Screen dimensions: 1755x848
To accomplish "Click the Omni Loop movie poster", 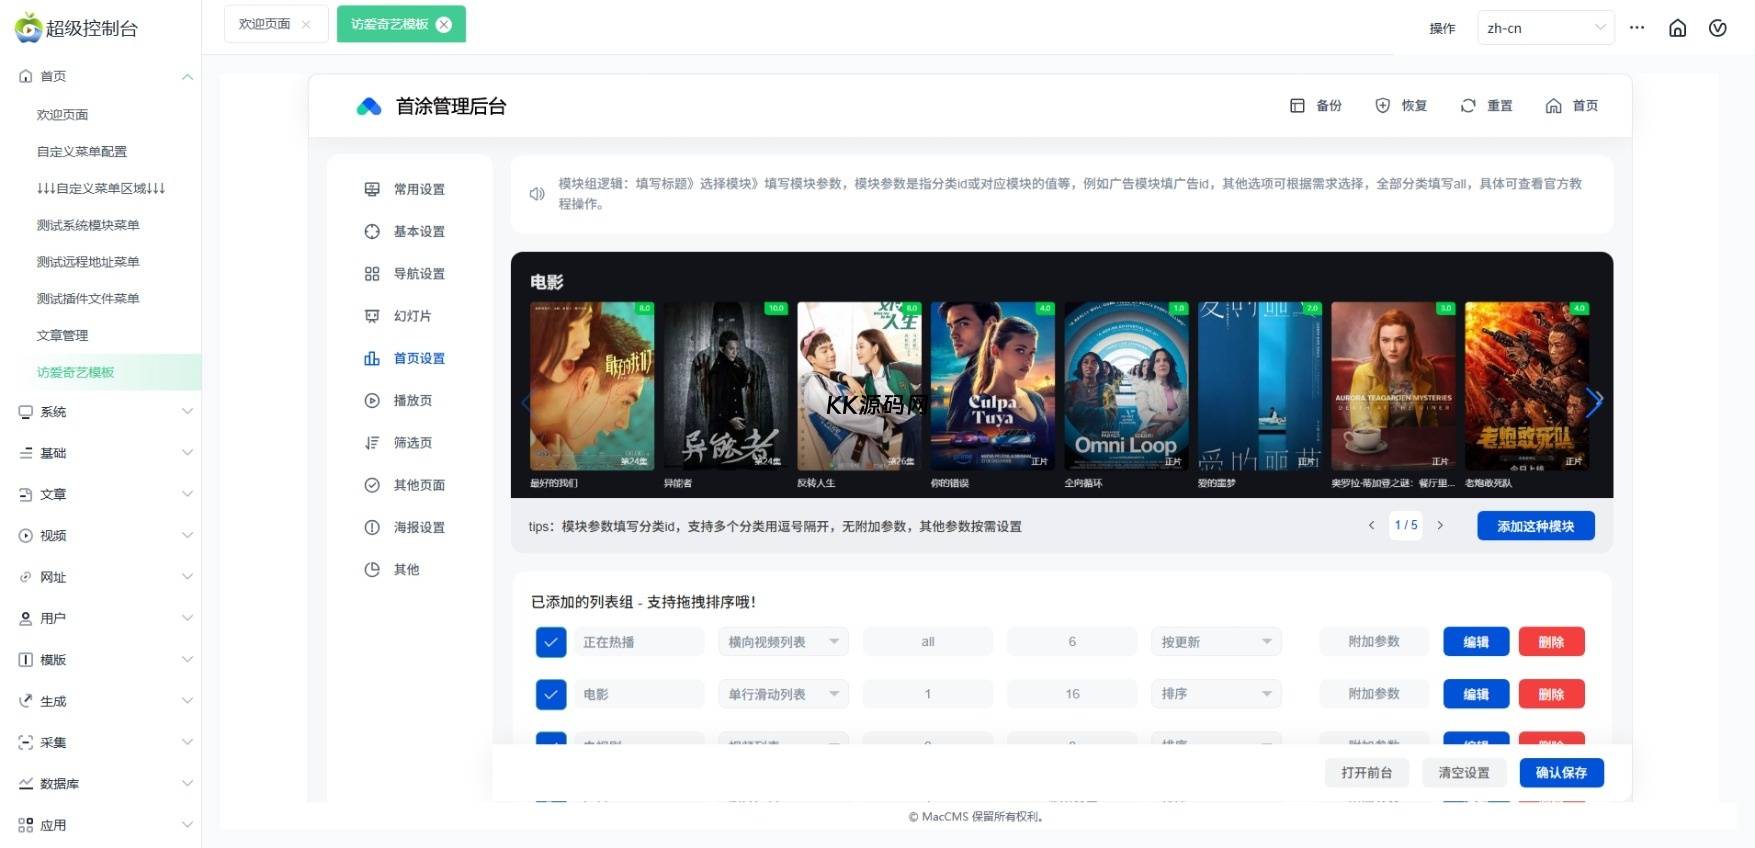I will (x=1126, y=386).
